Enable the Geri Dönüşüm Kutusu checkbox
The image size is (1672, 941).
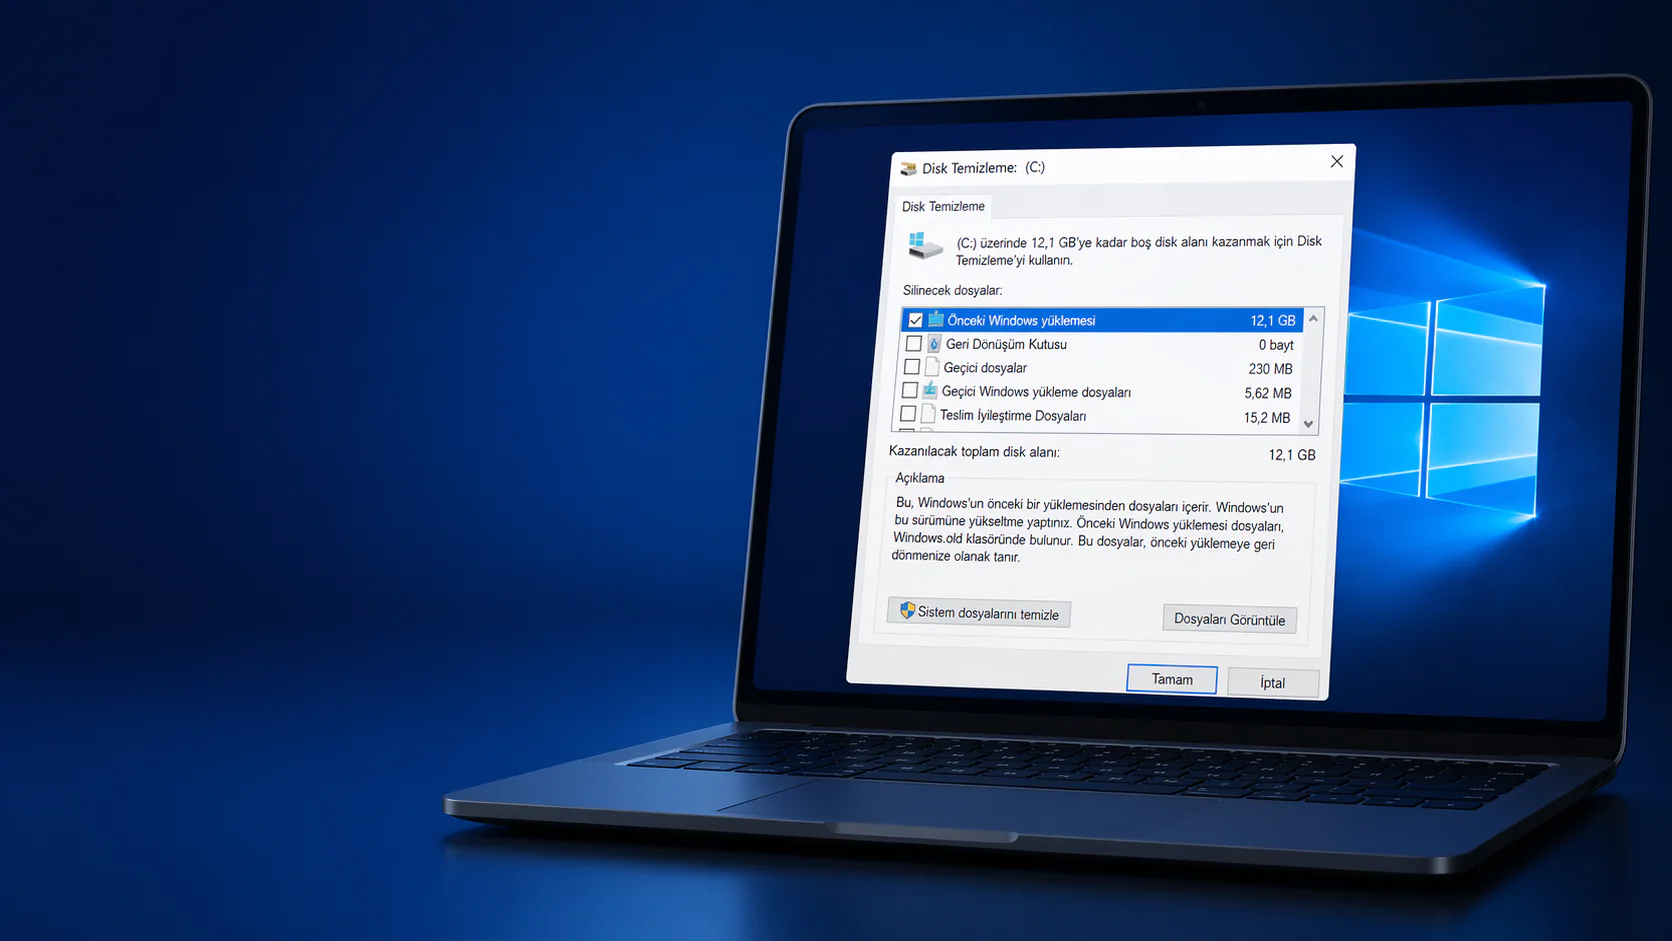pos(913,342)
